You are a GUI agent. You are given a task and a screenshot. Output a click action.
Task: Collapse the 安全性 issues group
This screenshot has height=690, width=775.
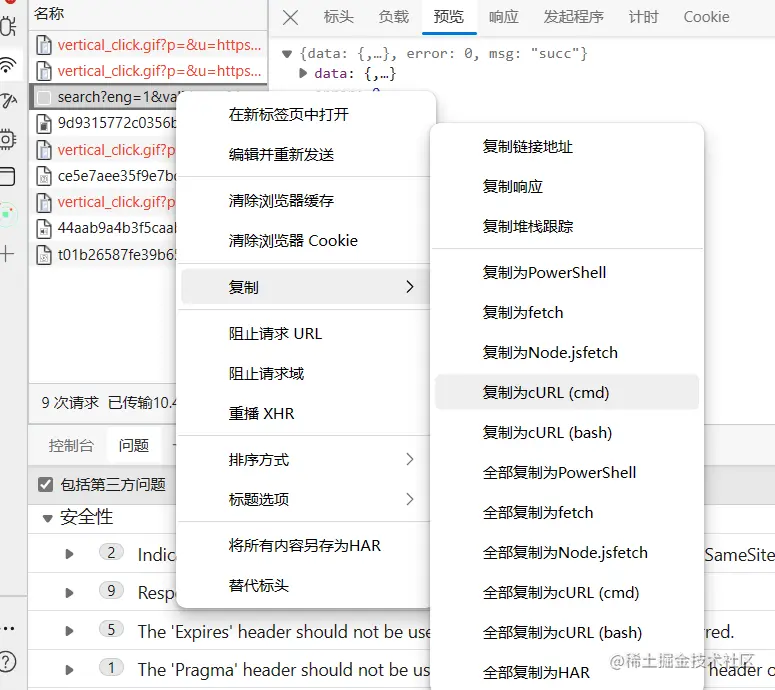tap(47, 518)
